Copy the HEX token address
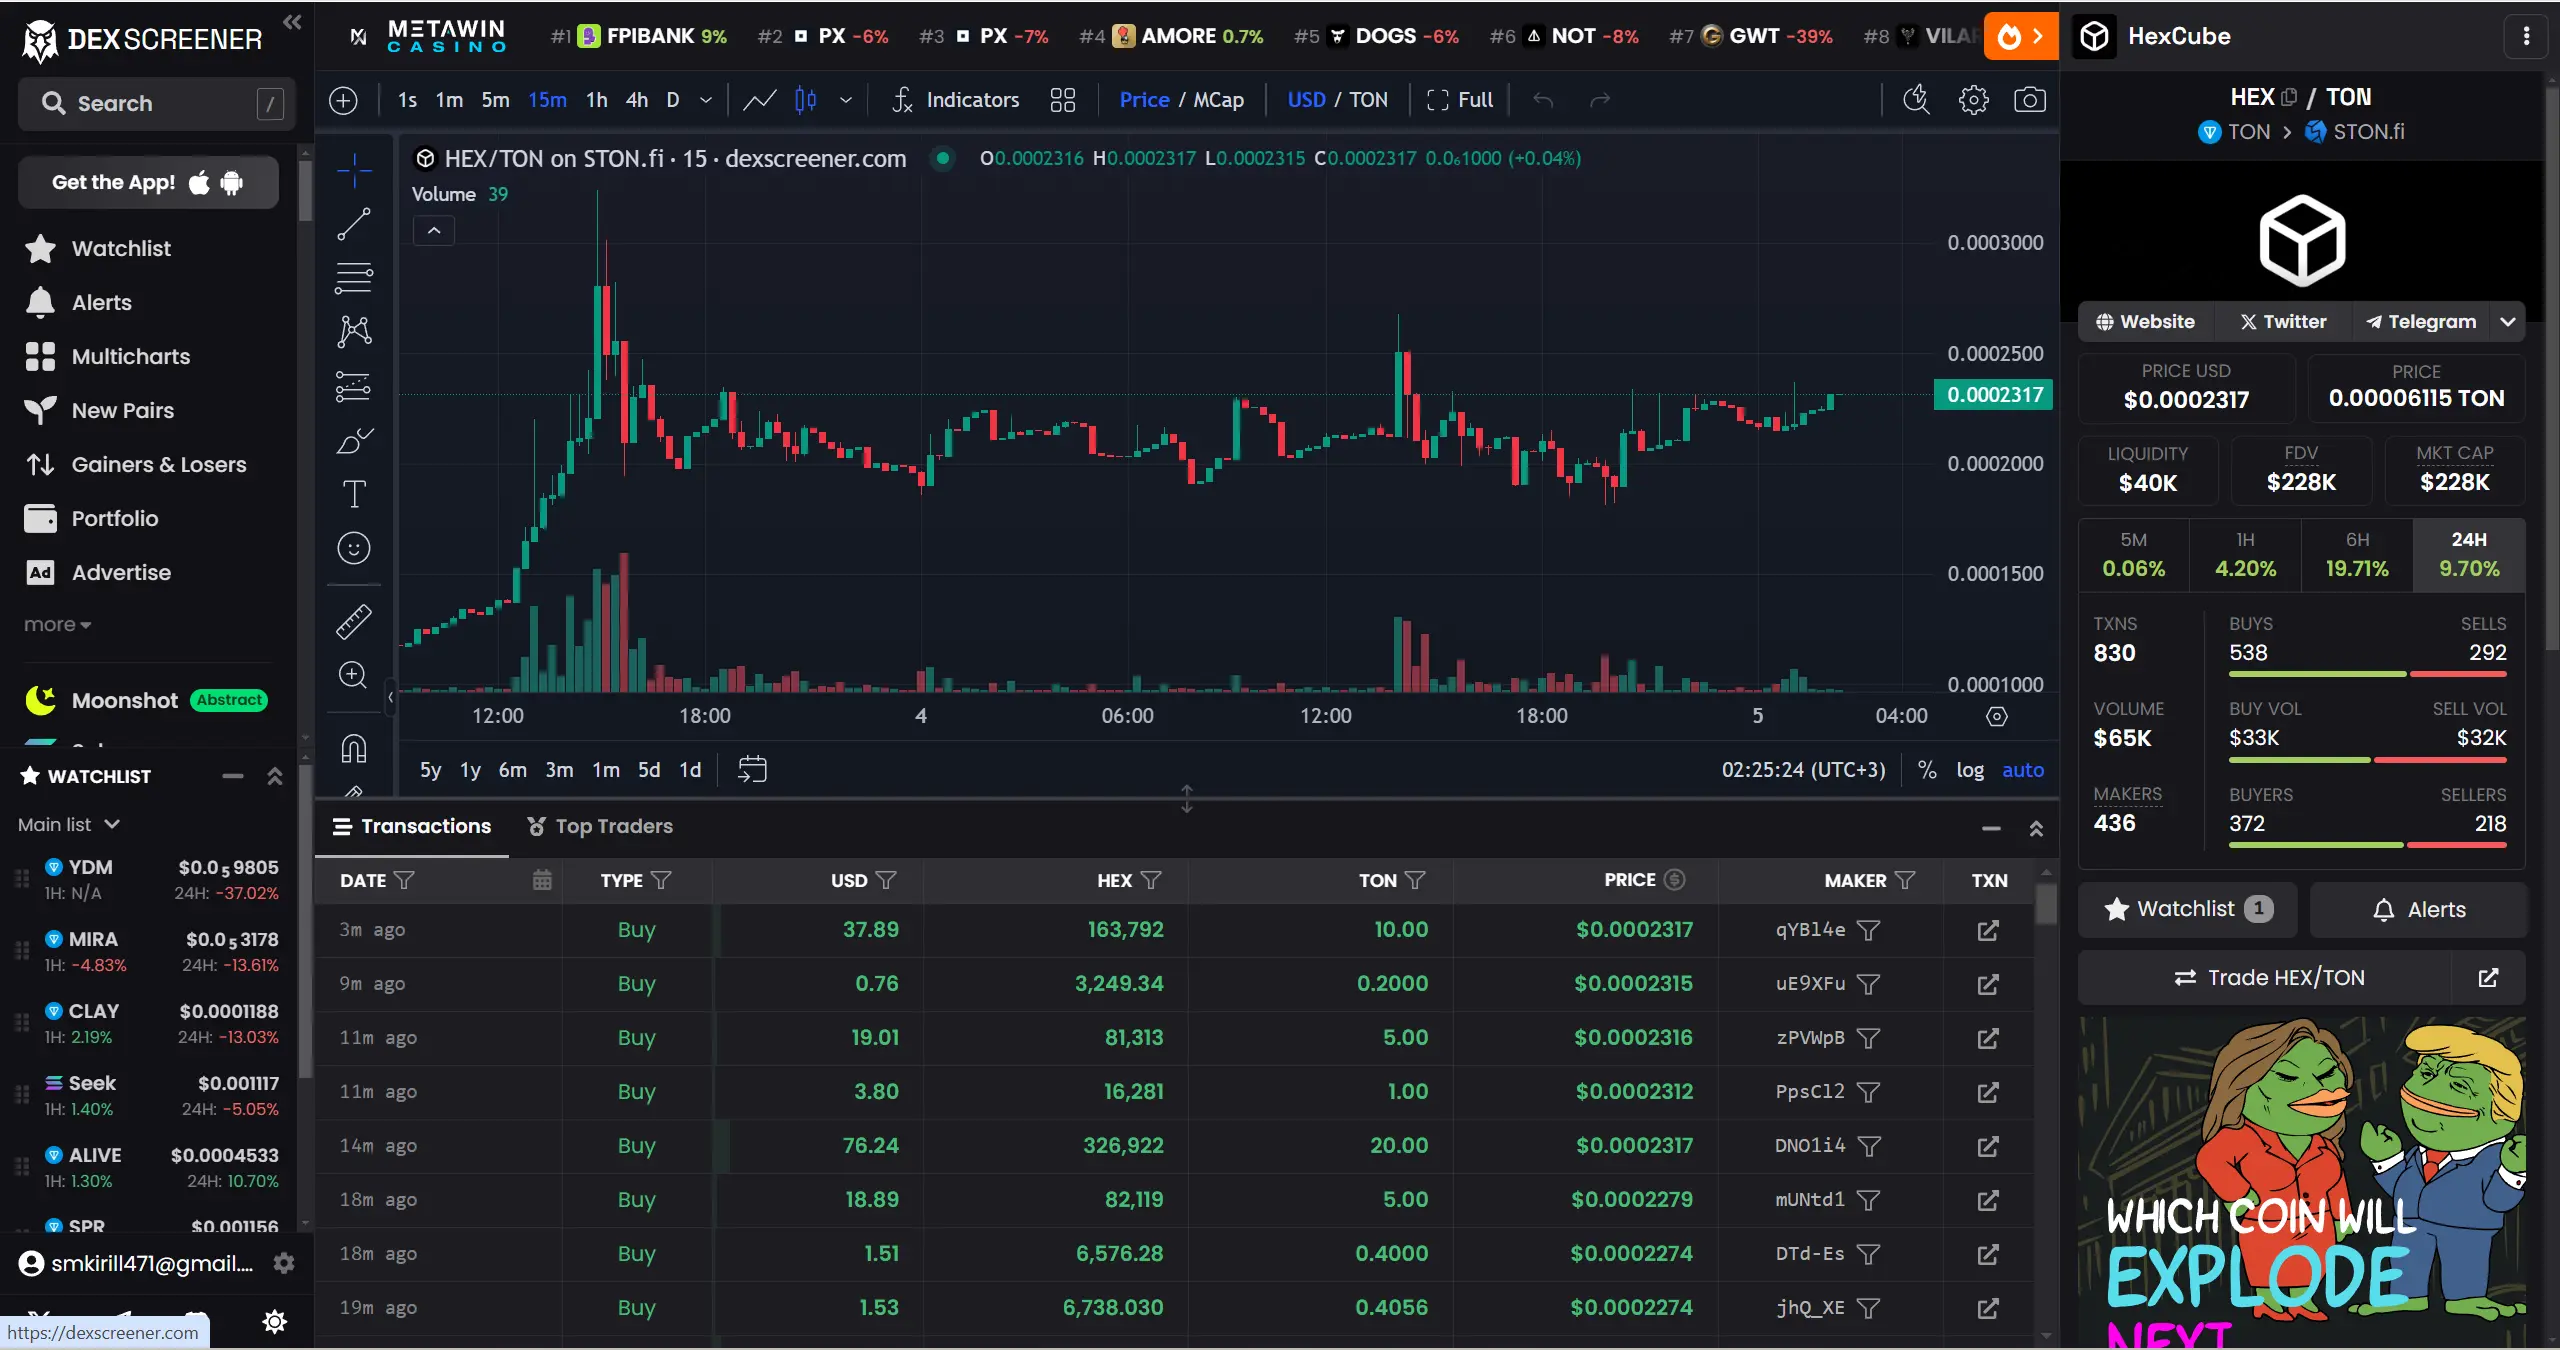 (x=2289, y=97)
